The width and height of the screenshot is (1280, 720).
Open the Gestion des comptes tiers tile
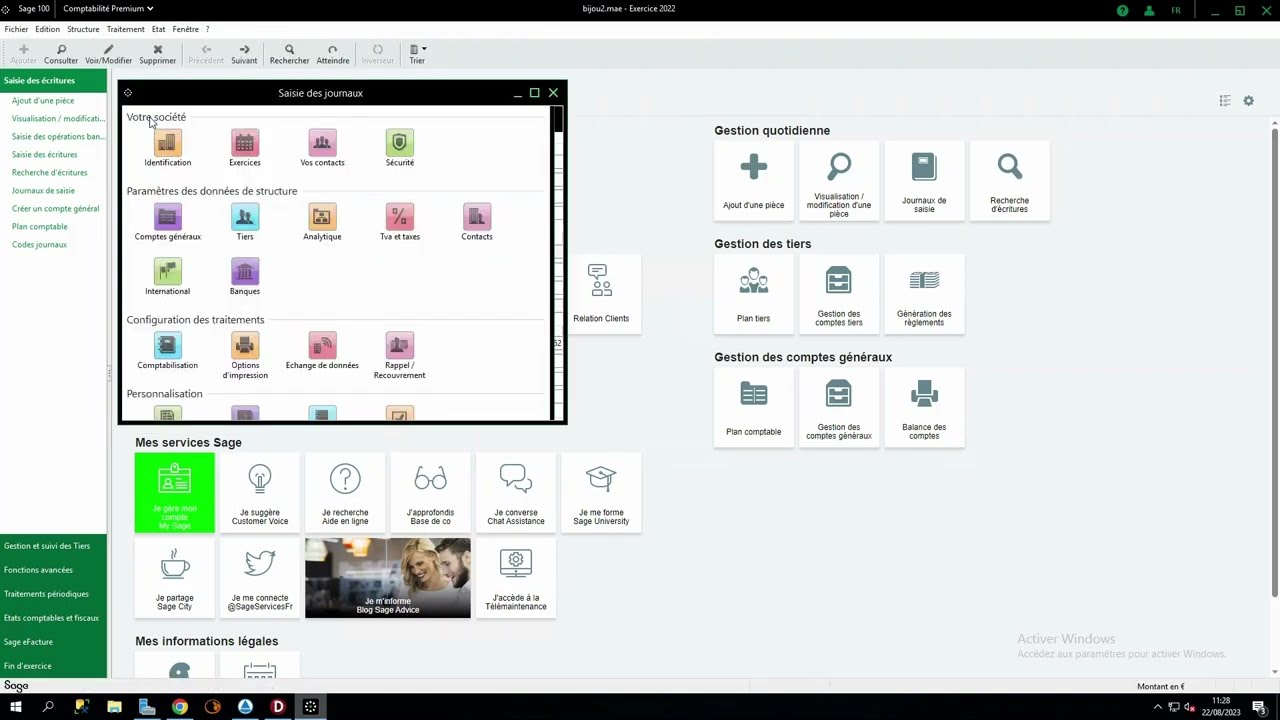pos(839,294)
